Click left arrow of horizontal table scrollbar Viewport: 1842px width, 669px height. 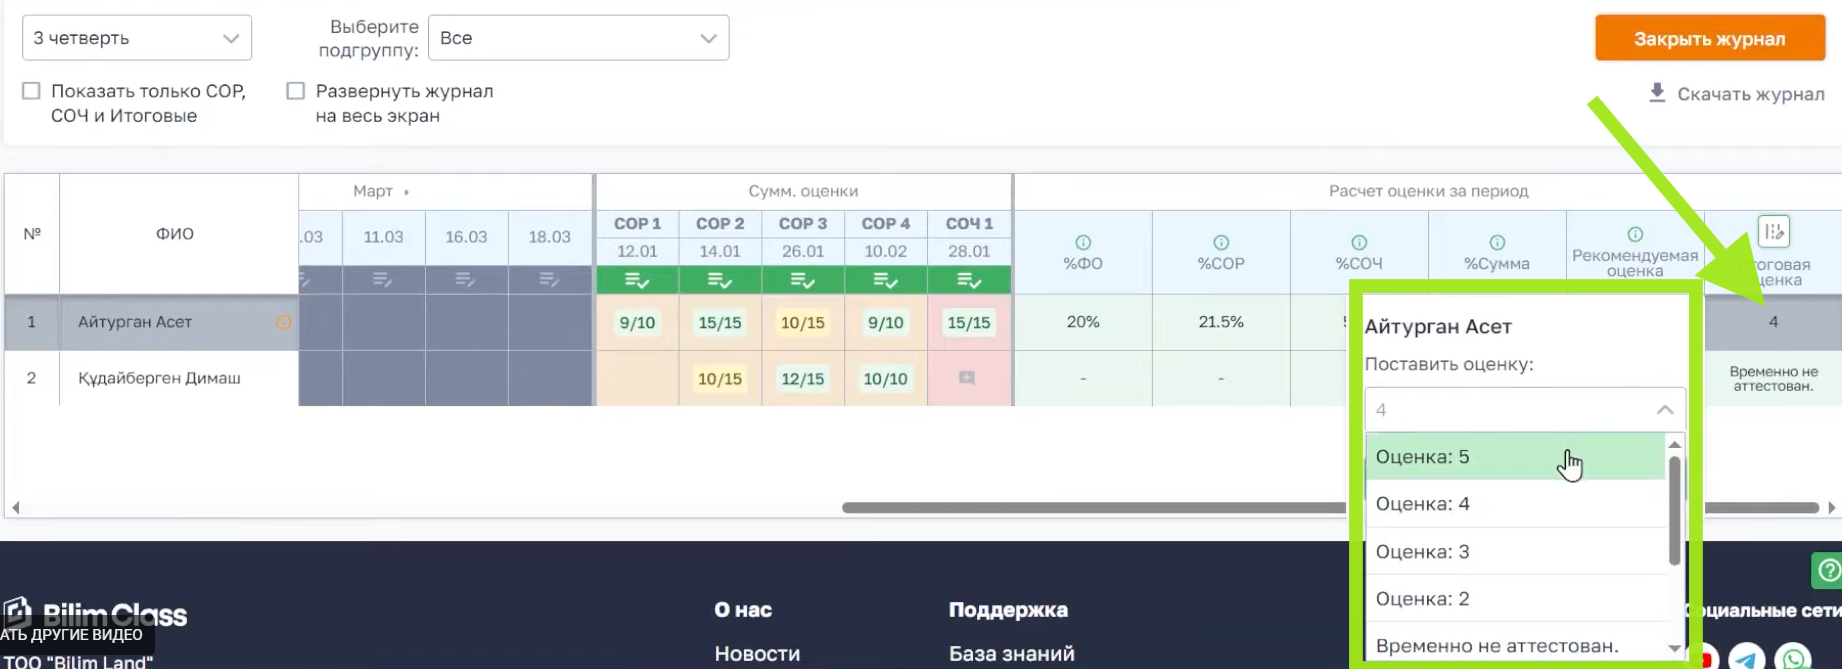15,508
